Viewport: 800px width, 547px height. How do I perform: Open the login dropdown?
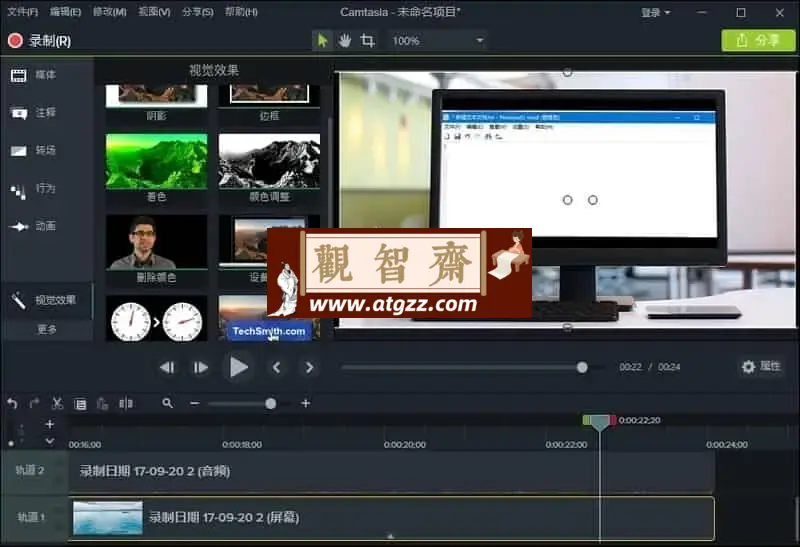tap(656, 13)
